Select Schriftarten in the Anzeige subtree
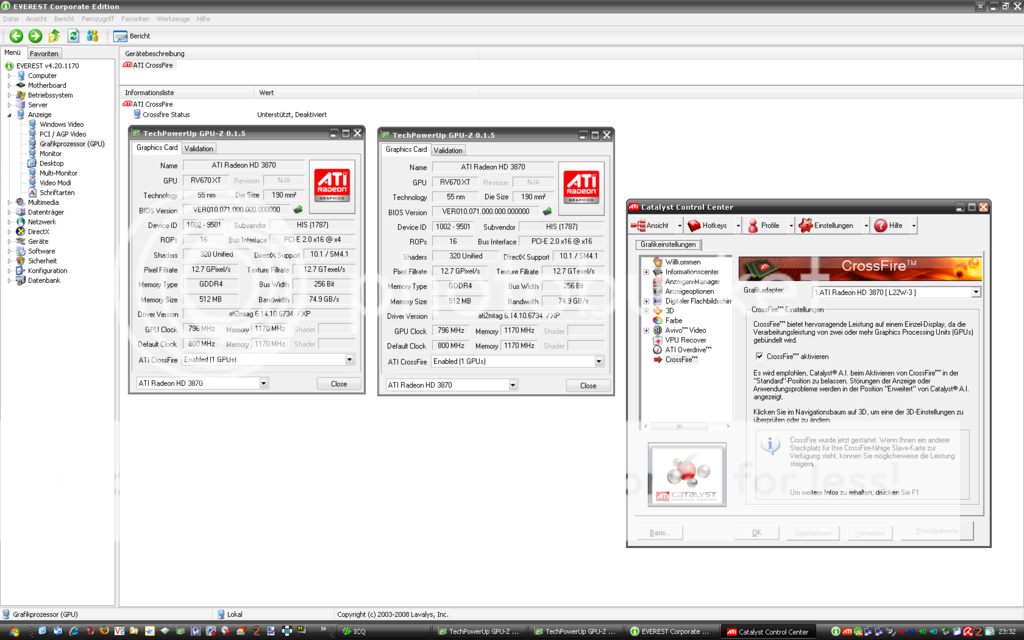 point(57,193)
